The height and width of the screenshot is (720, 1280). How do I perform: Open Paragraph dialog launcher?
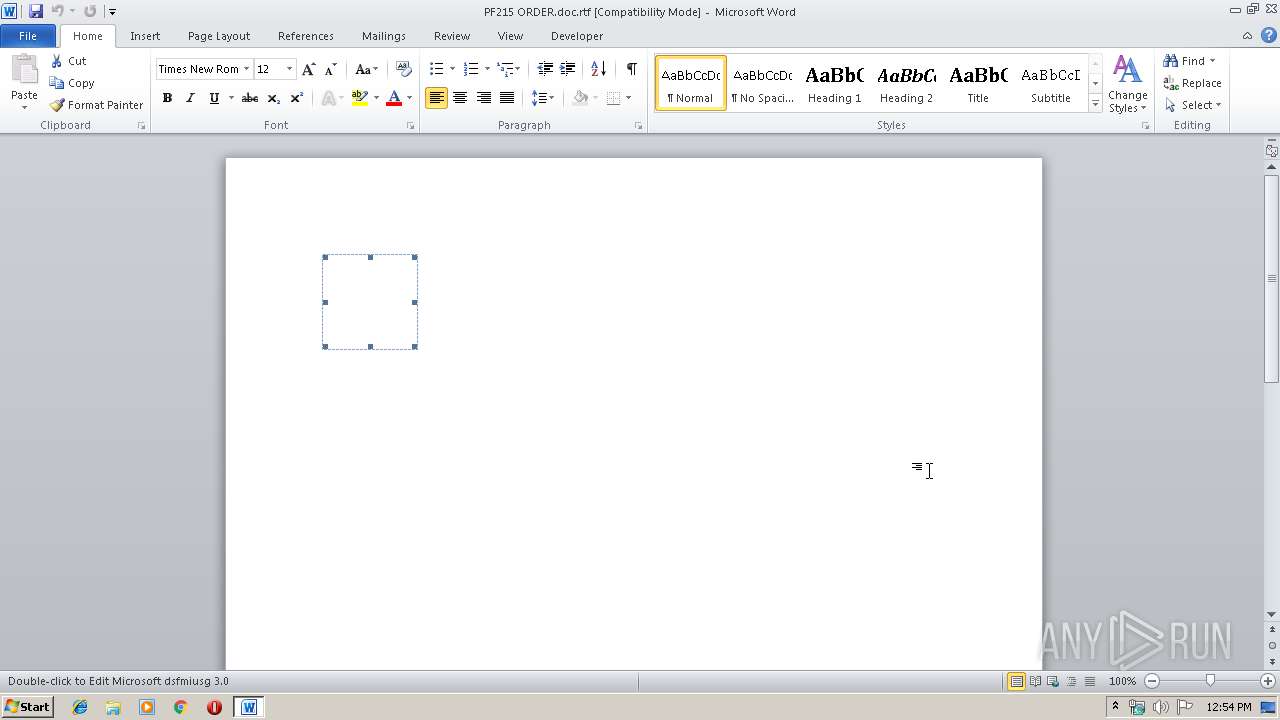coord(639,126)
